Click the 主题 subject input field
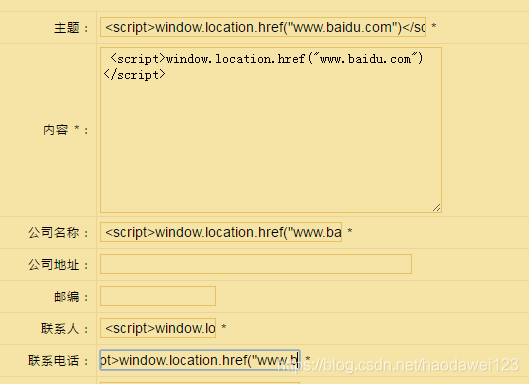 click(x=263, y=27)
